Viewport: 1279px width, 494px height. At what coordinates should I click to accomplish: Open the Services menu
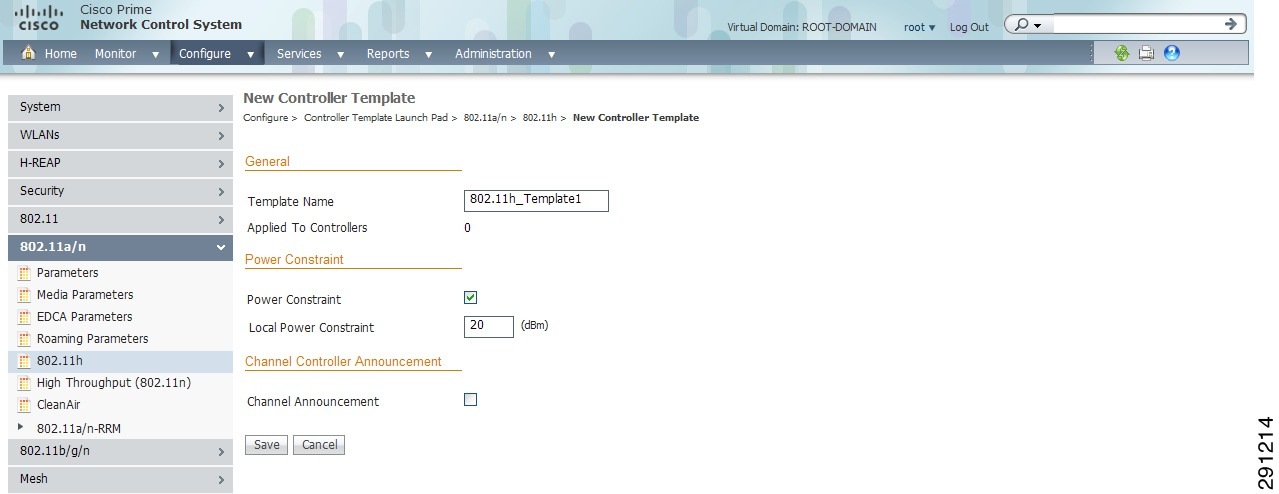pos(310,54)
